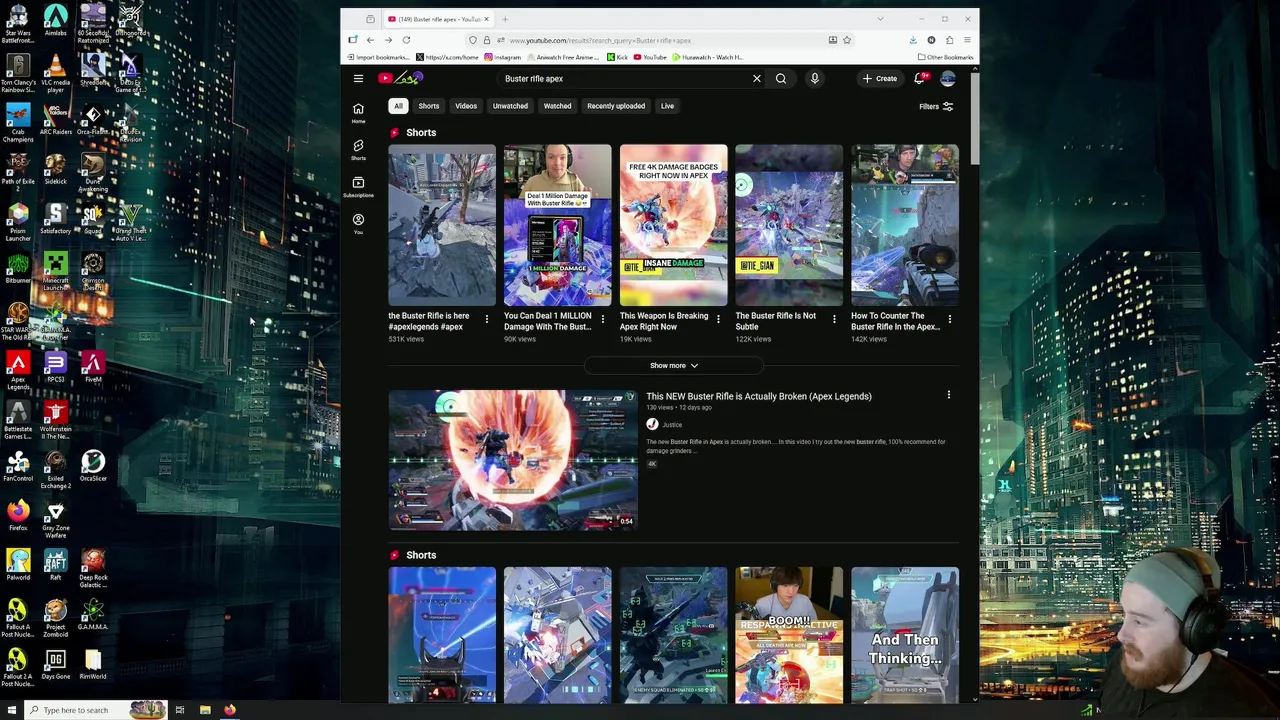Launch the Firefox desktop shortcut
This screenshot has width=1280, height=720.
(x=17, y=516)
